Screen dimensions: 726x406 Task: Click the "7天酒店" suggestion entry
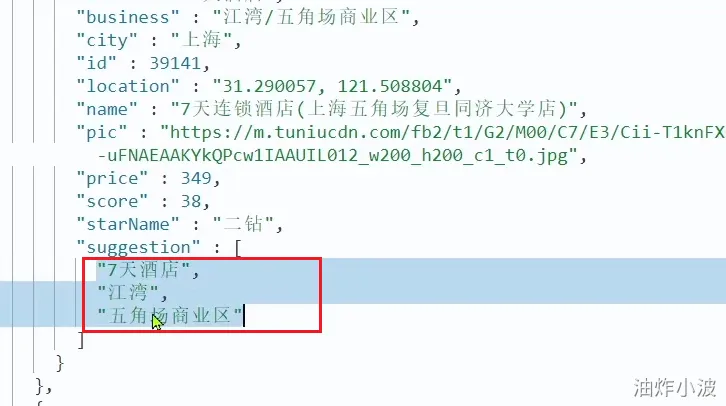click(143, 270)
